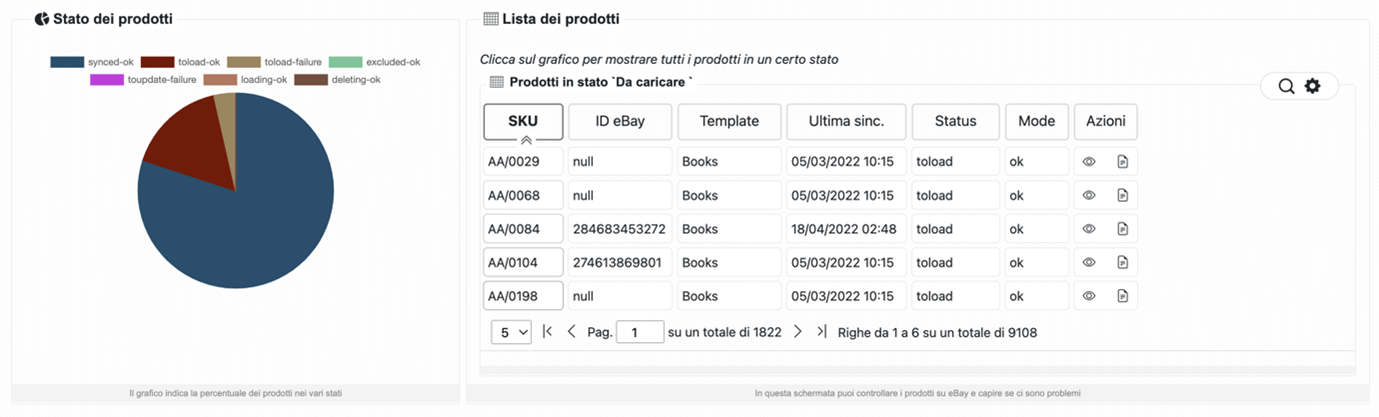Click Books template cell in row AA/0029
Viewport: 1379px width, 417px height.
tap(729, 162)
